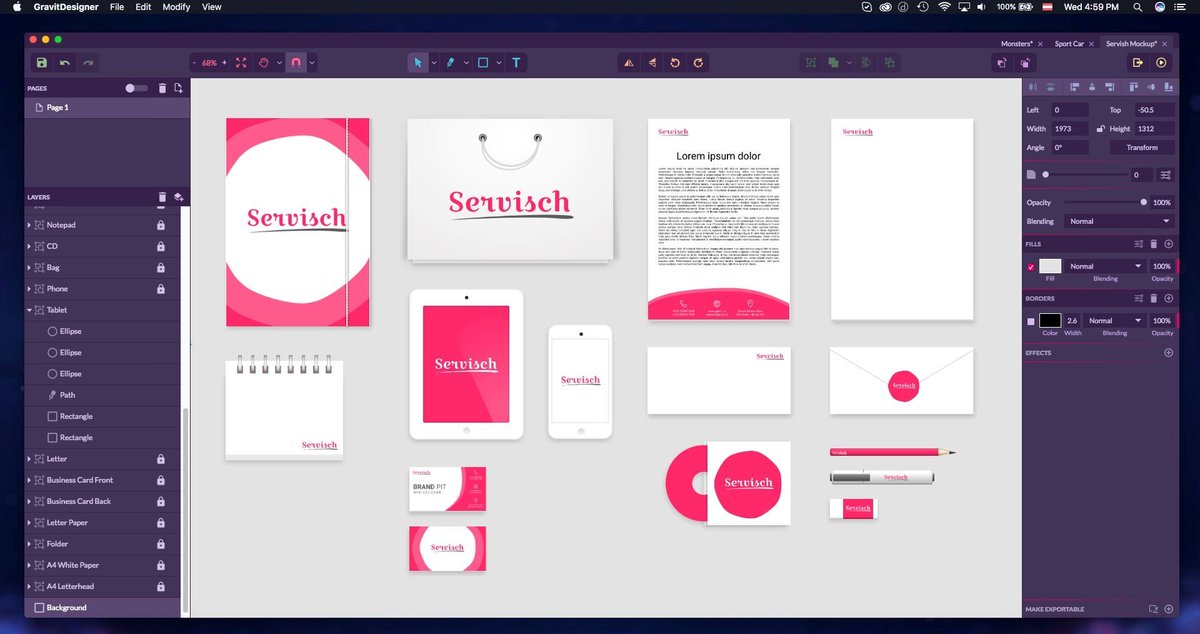The width and height of the screenshot is (1200, 634).
Task: Click the Transform button
Action: point(1140,147)
